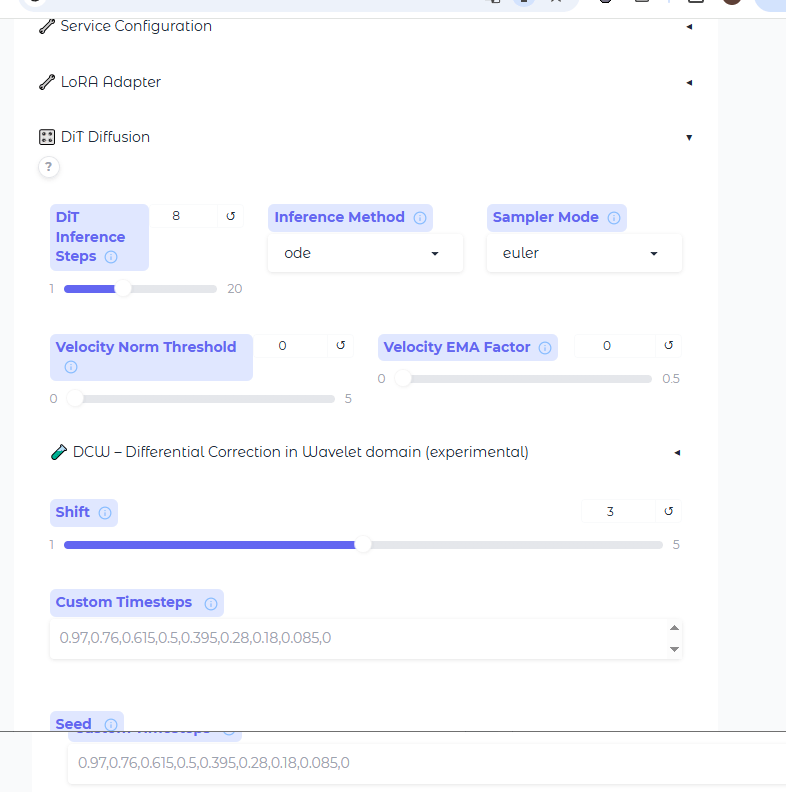This screenshot has width=786, height=792.
Task: Click the Seed label
Action: (x=73, y=724)
